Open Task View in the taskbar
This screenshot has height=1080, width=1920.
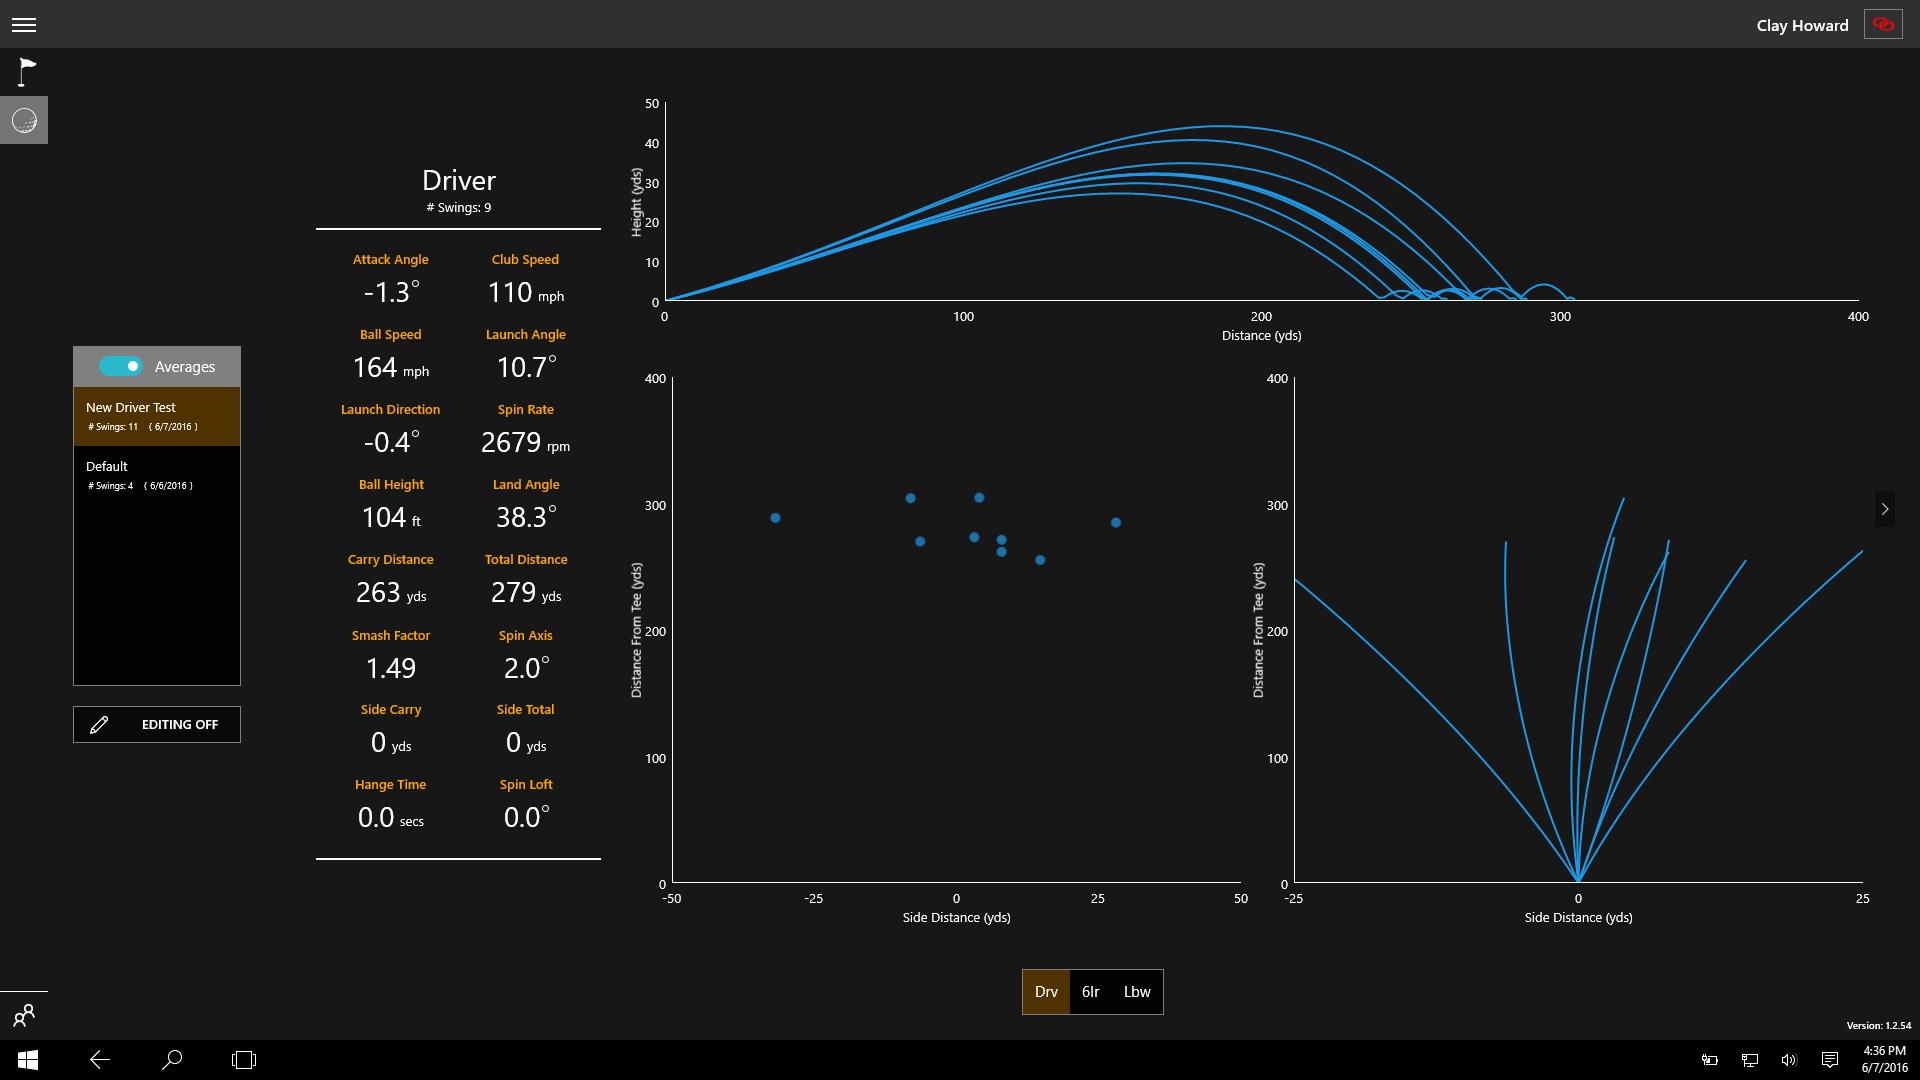(244, 1060)
